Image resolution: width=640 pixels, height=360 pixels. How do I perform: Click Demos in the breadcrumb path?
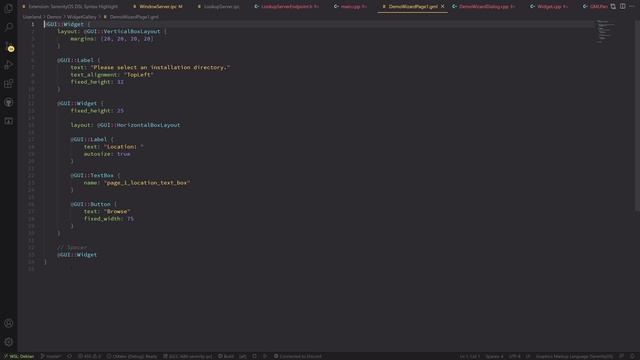click(54, 17)
